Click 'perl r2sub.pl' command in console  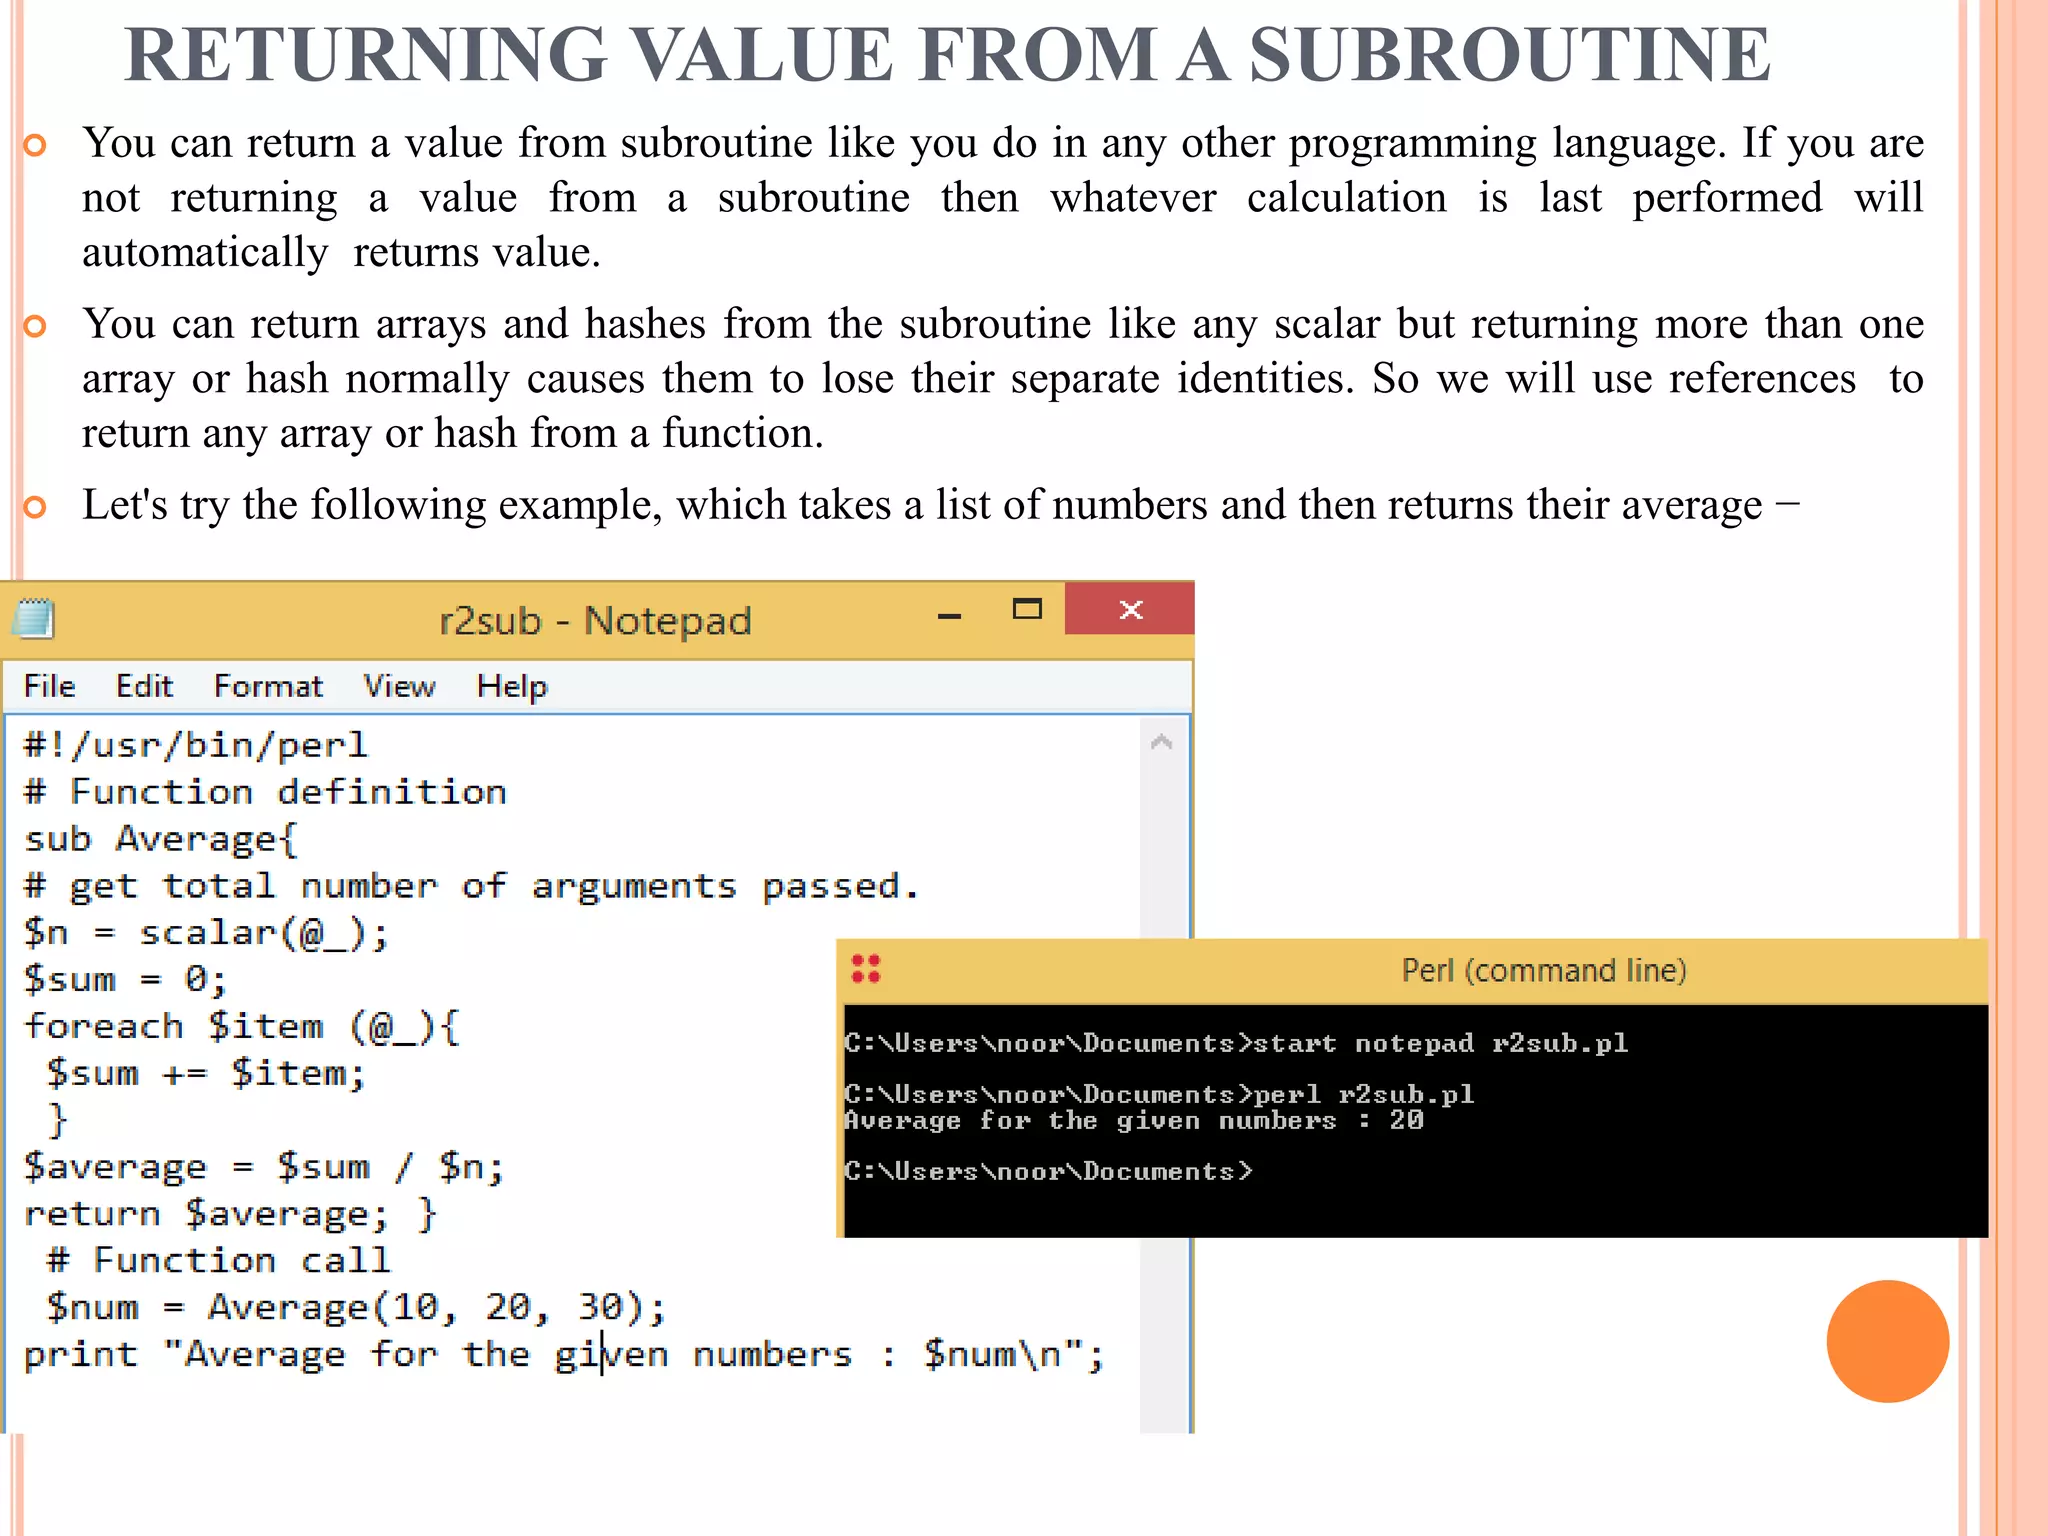click(x=1364, y=1094)
